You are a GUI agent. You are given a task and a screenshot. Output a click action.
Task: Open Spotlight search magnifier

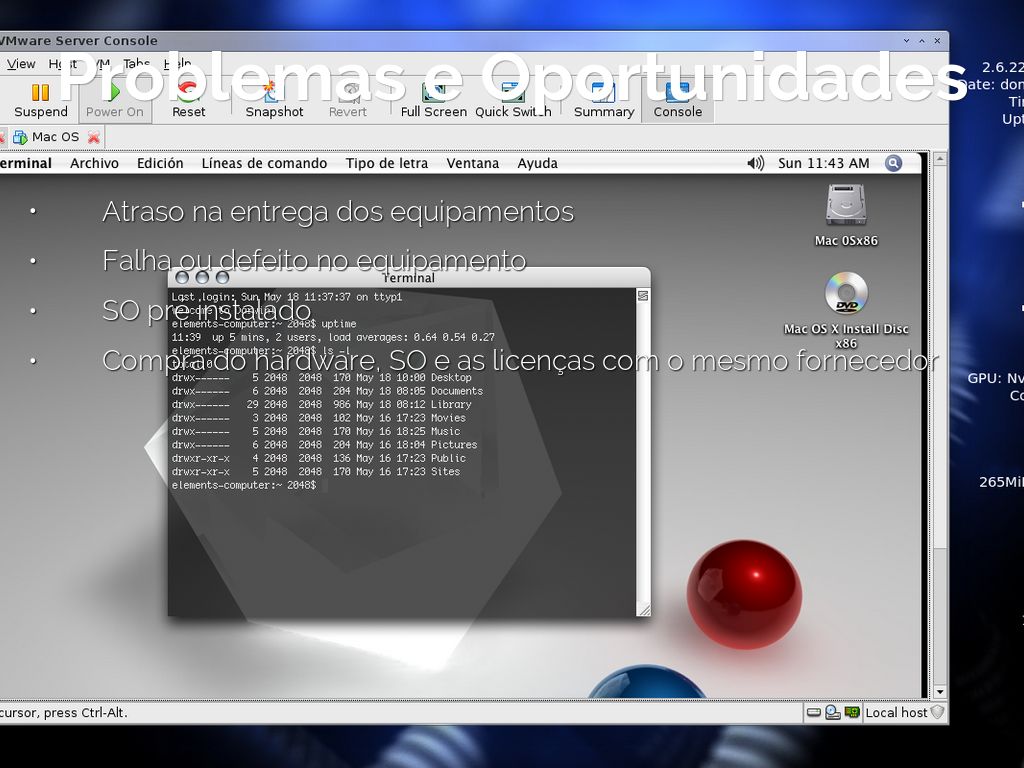[893, 163]
